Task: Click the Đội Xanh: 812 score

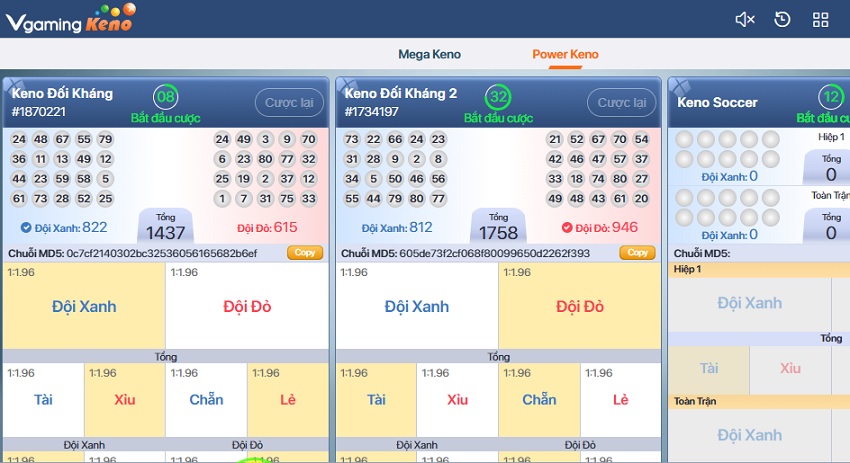Action: point(397,228)
